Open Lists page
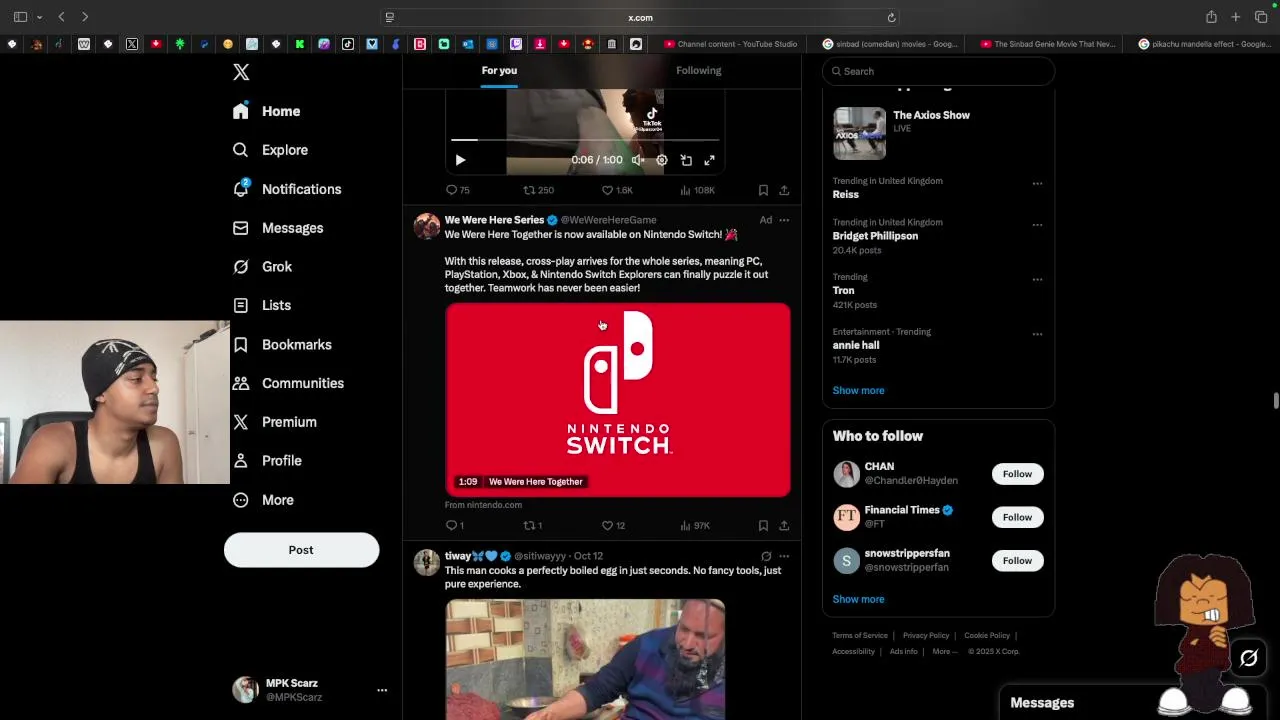Image resolution: width=1280 pixels, height=720 pixels. [x=261, y=305]
